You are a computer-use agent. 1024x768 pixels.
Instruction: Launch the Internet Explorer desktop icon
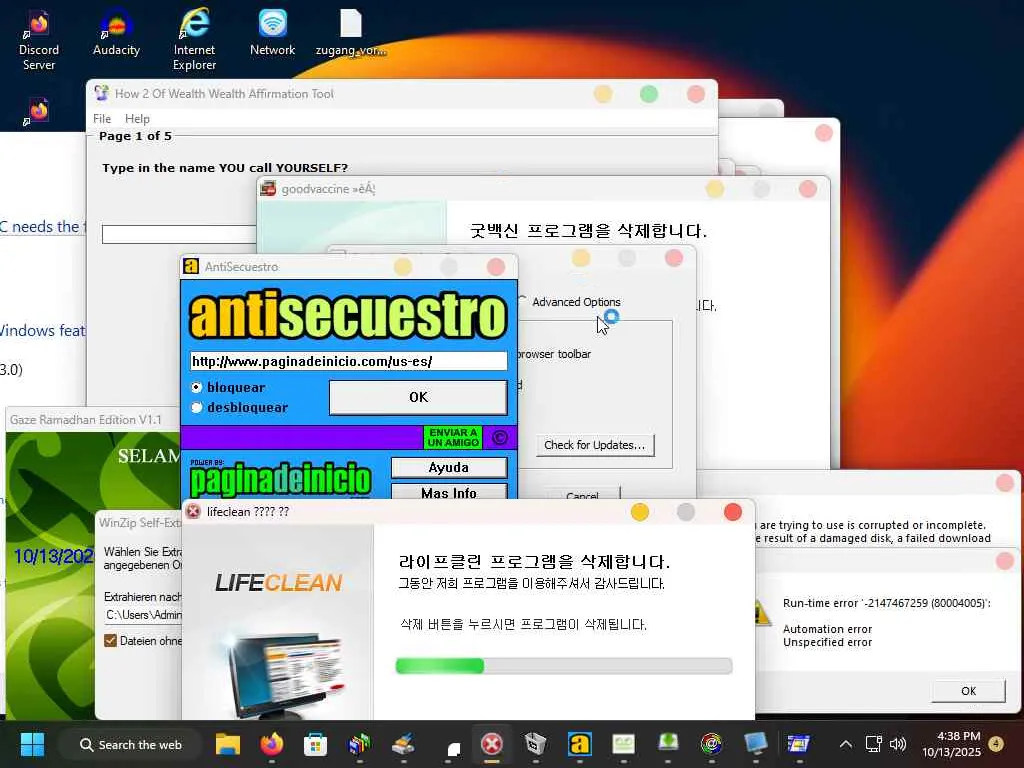tap(194, 39)
